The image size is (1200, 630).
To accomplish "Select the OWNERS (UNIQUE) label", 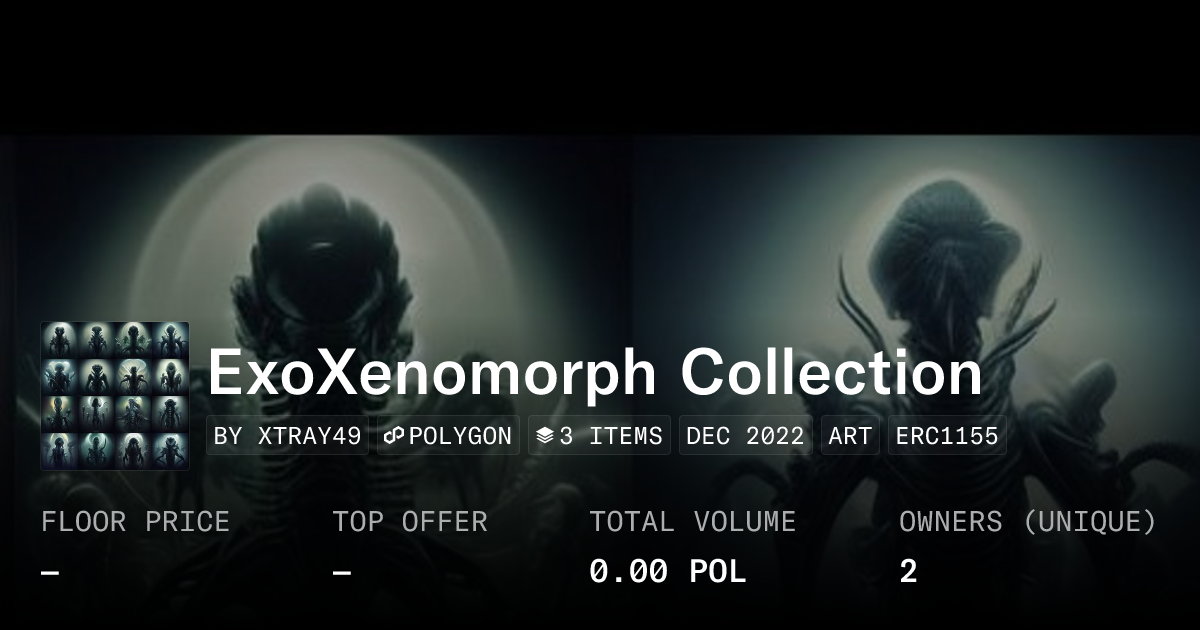I will click(1028, 522).
